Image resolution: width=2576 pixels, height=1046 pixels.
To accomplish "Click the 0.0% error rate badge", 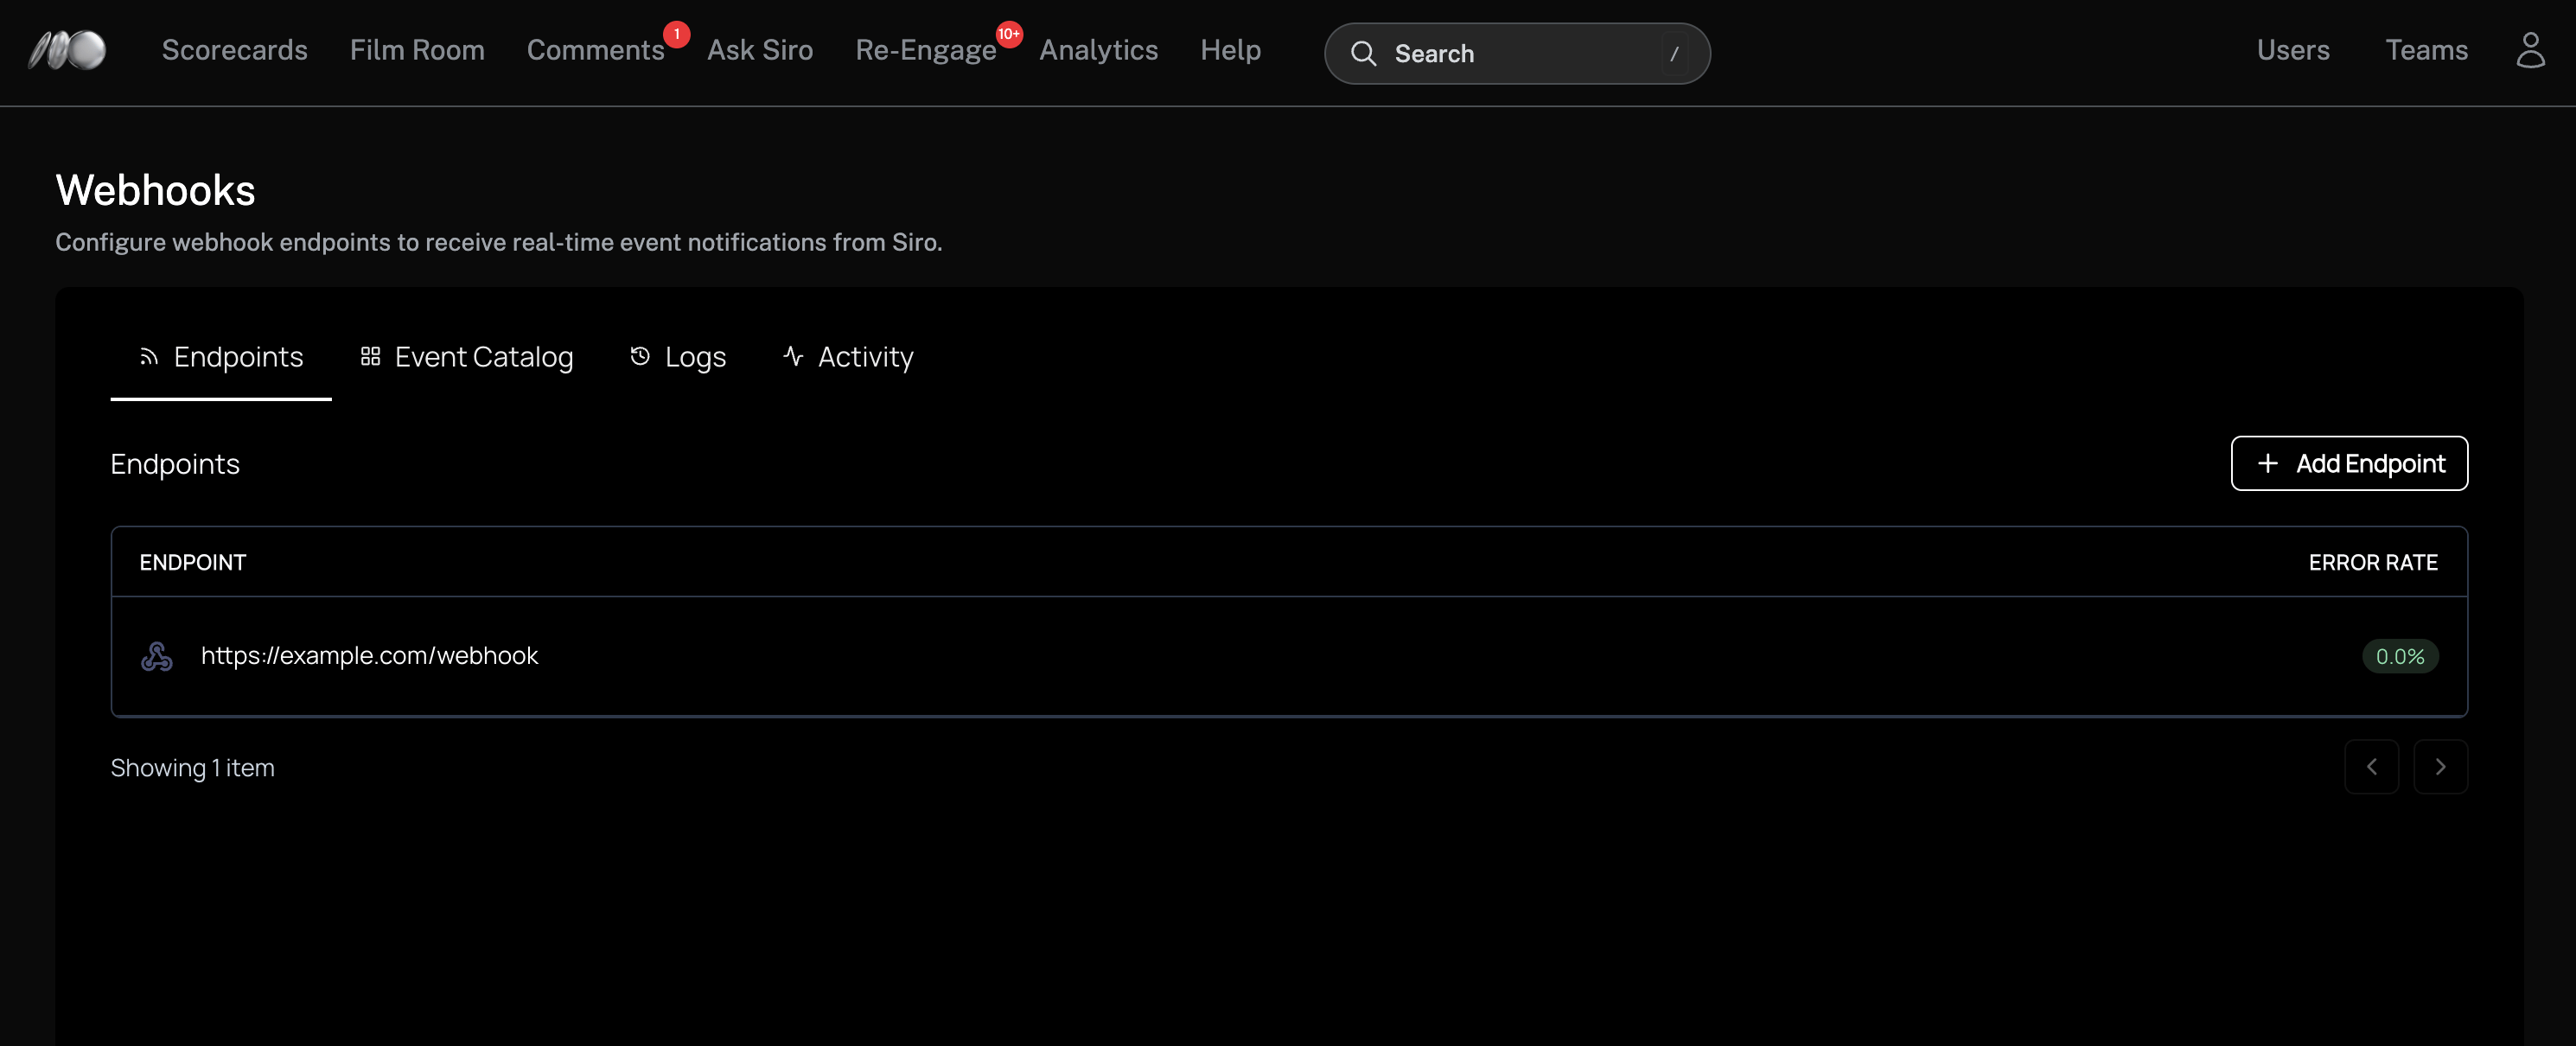I will point(2399,657).
